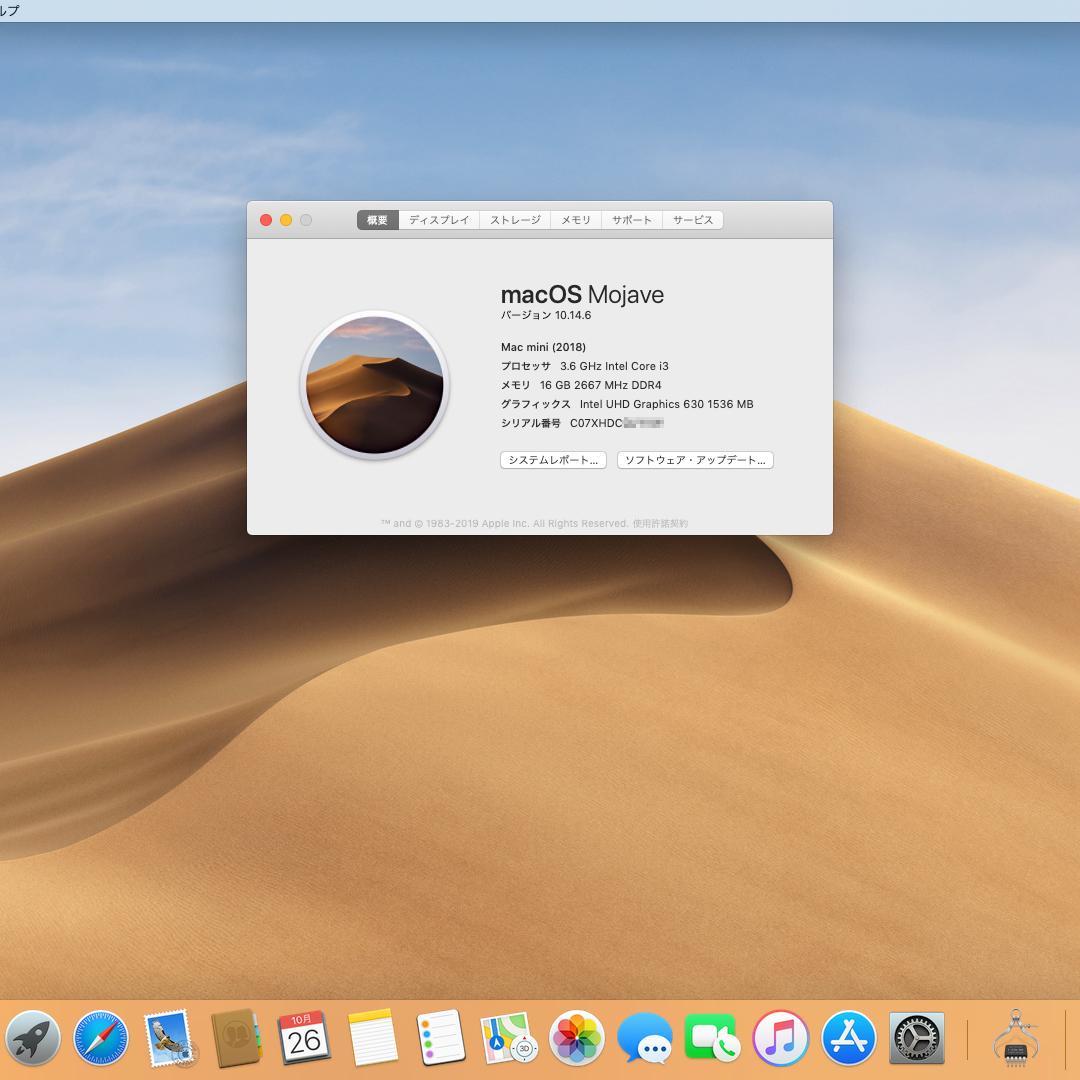
Task: Select the メモリ tab
Action: click(x=576, y=220)
